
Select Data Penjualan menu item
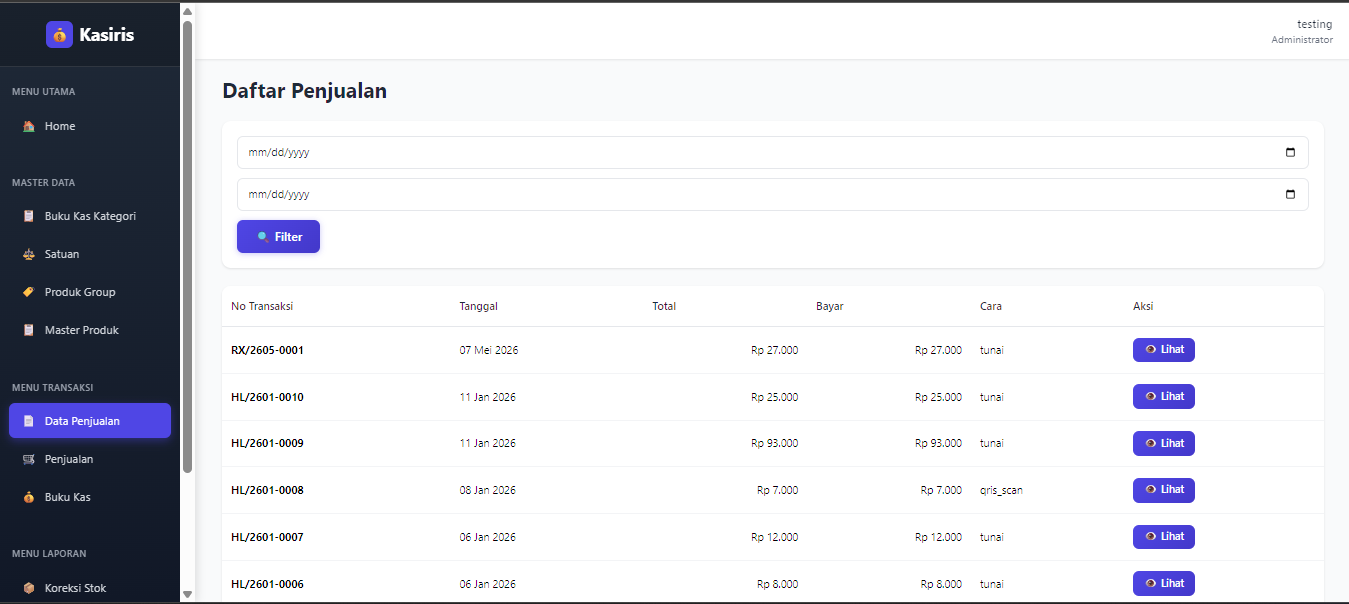click(x=90, y=421)
